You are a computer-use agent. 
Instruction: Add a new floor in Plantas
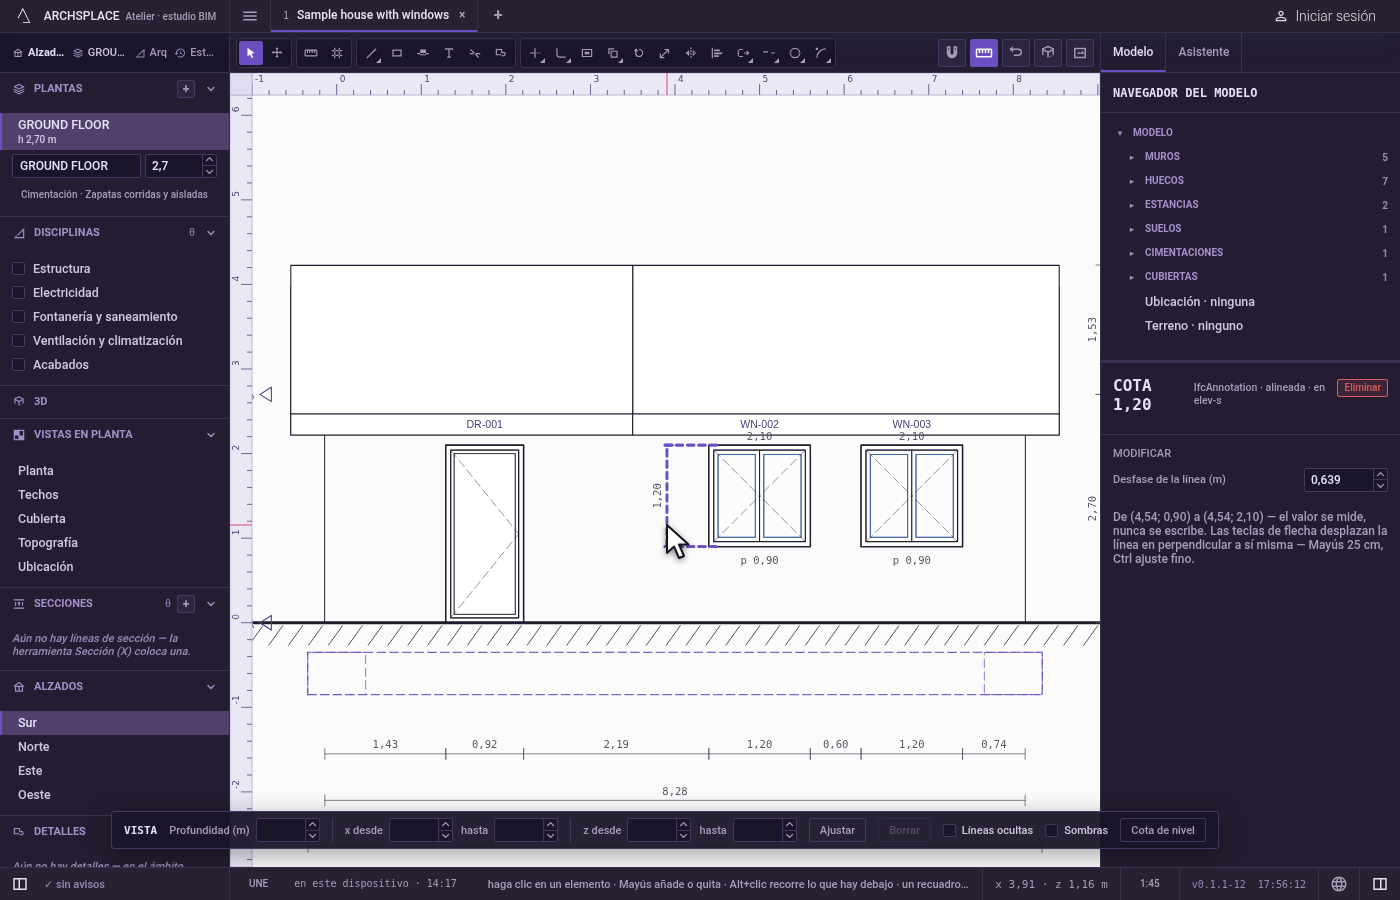pos(186,89)
